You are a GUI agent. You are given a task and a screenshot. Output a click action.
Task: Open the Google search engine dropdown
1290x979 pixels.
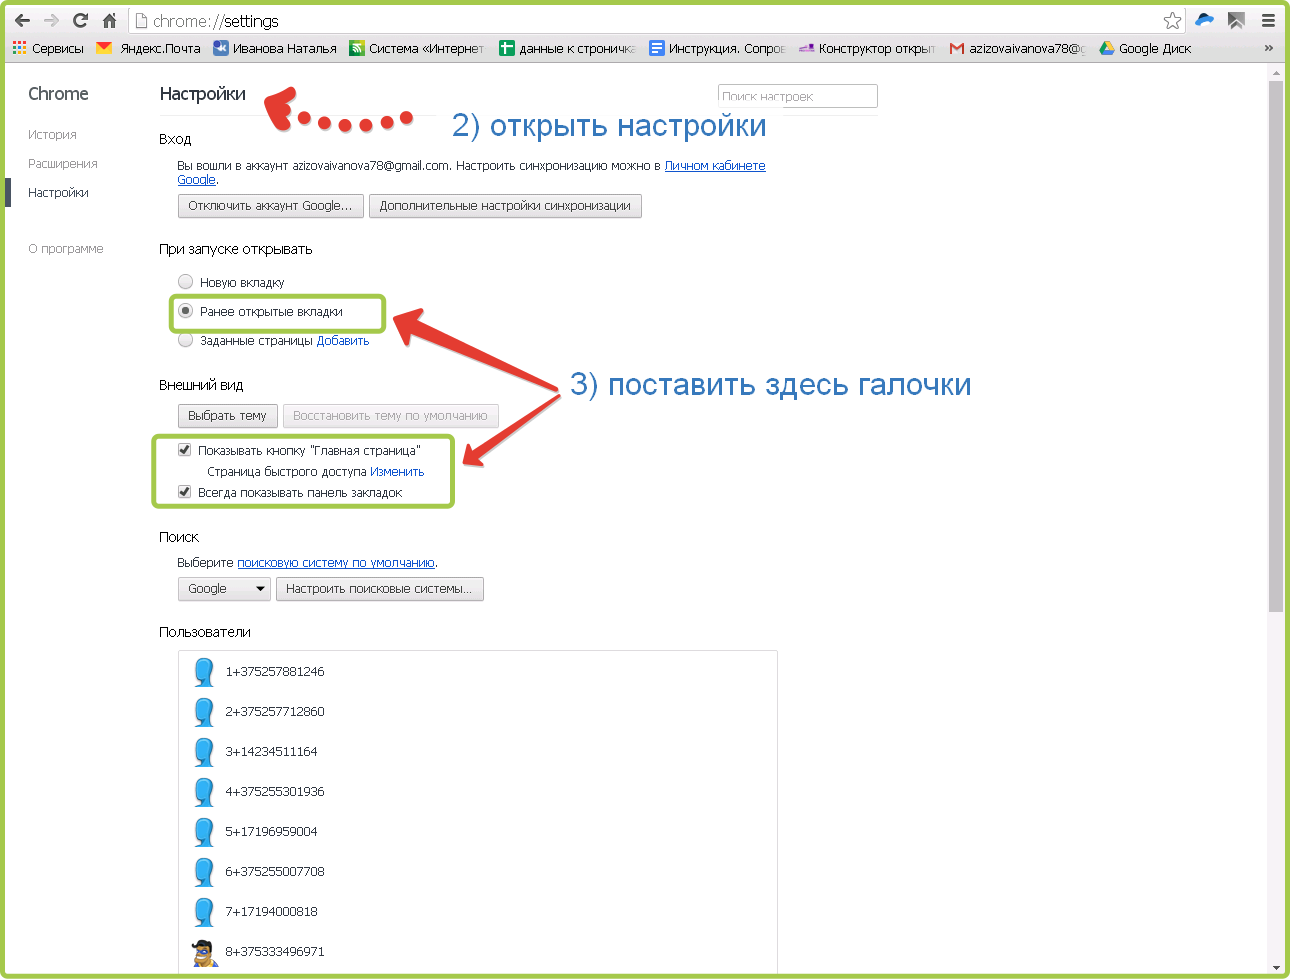point(224,589)
